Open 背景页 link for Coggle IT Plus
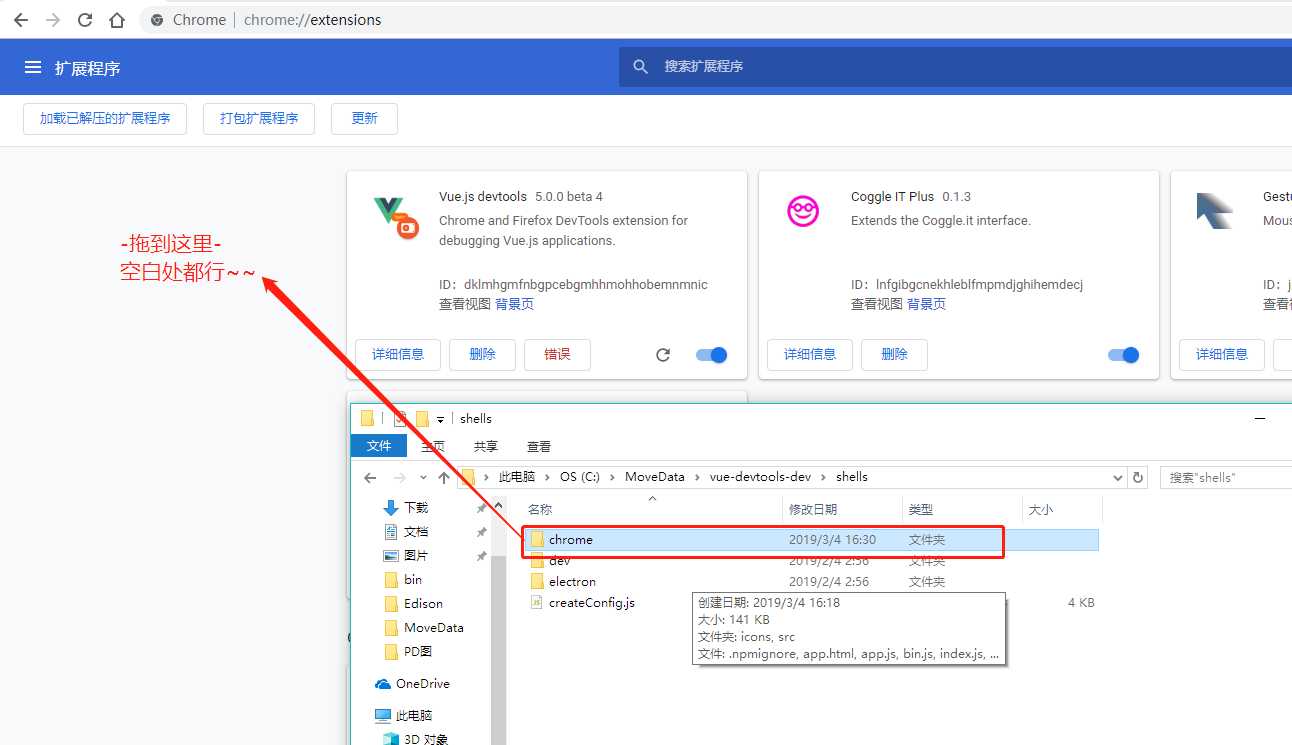The width and height of the screenshot is (1292, 745). pos(926,304)
